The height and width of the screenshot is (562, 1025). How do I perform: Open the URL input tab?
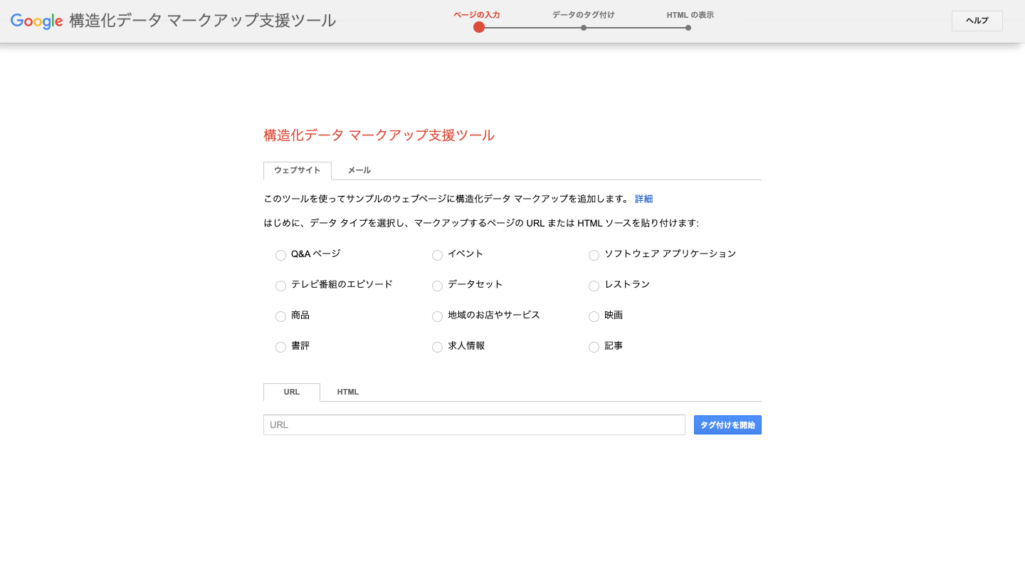[292, 392]
